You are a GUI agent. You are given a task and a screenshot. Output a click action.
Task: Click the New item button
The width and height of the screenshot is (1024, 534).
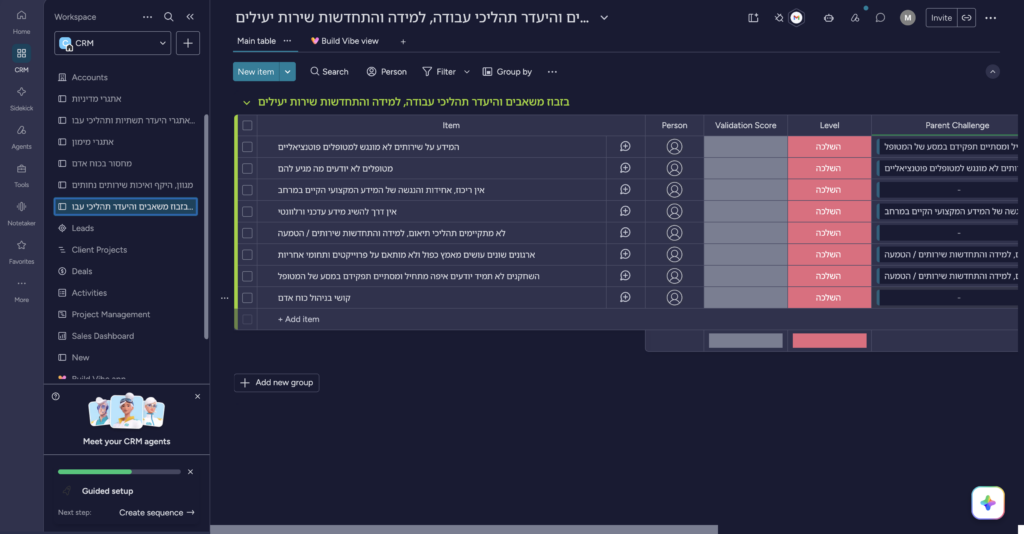[256, 72]
